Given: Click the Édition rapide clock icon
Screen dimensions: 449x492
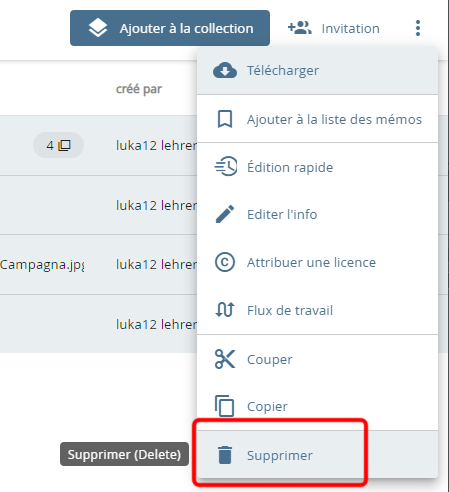Looking at the screenshot, I should (226, 166).
